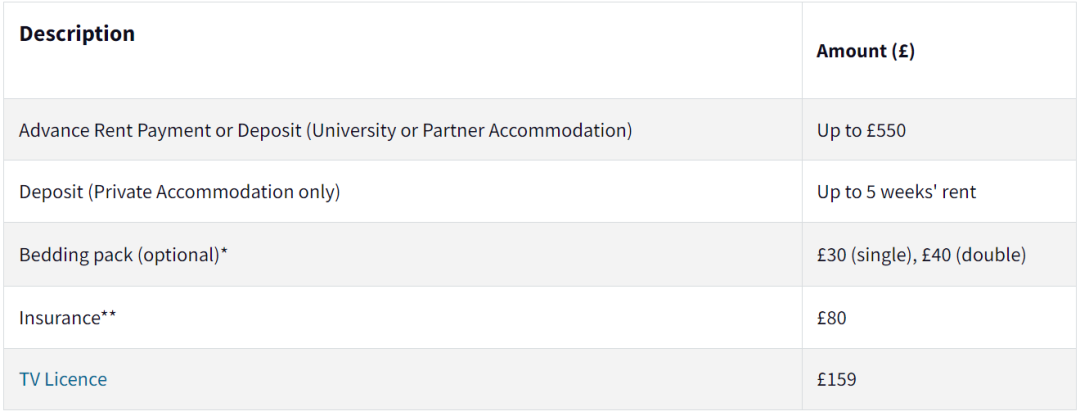This screenshot has width=1080, height=416.
Task: Click the double asterisk after Insurance
Action: click(x=108, y=315)
